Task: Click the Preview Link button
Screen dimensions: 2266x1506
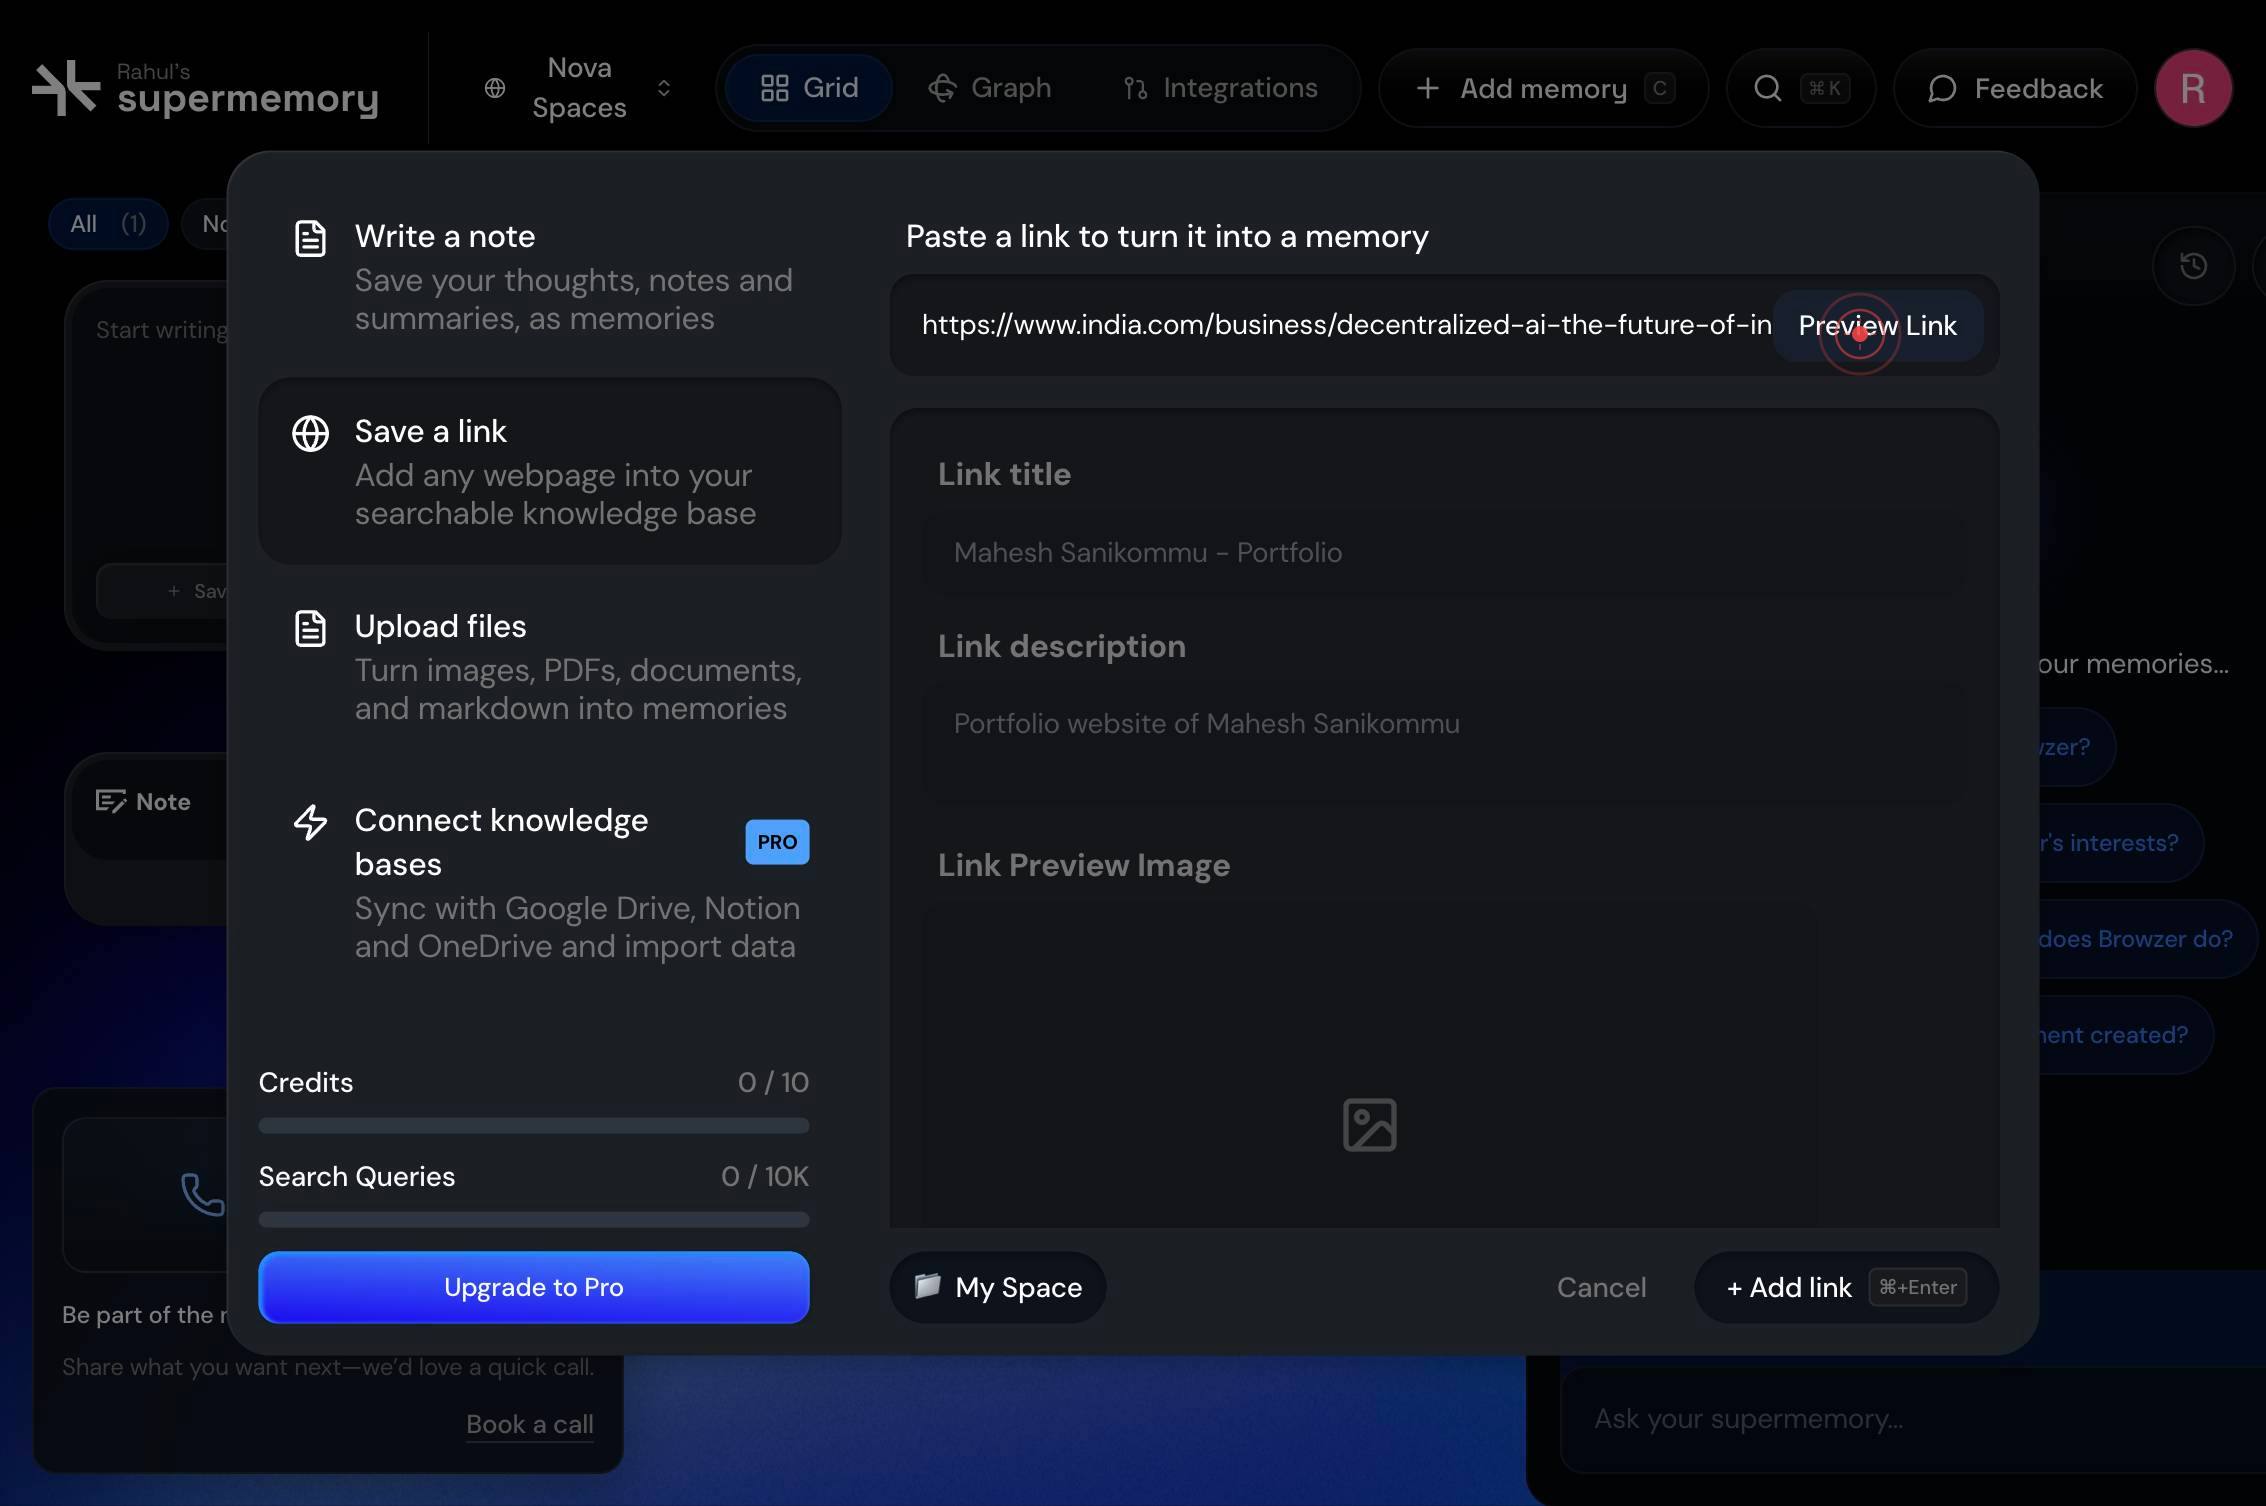Action: (x=1877, y=326)
